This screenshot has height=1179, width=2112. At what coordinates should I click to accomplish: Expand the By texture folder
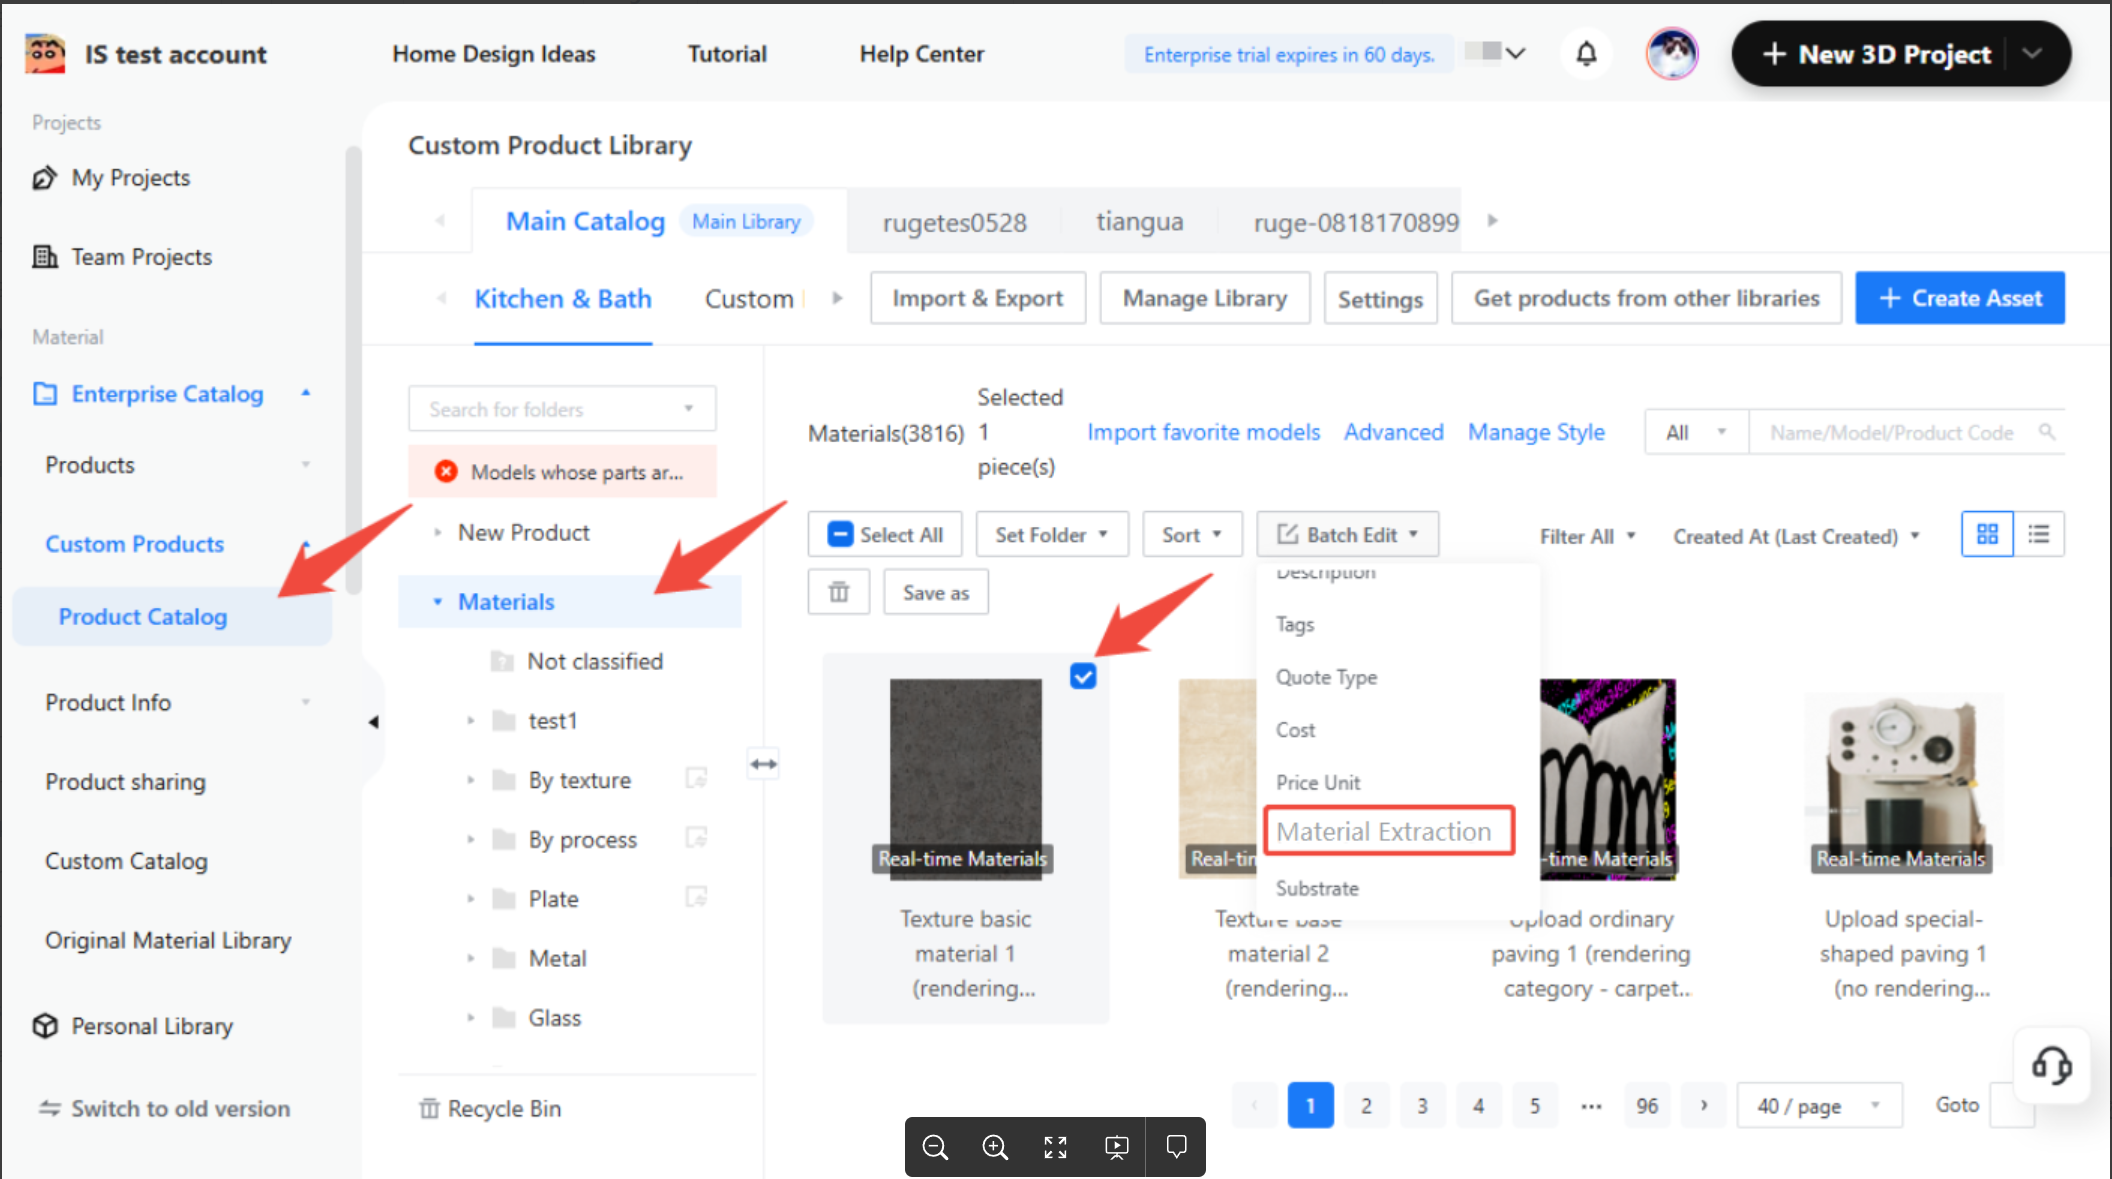pos(470,780)
